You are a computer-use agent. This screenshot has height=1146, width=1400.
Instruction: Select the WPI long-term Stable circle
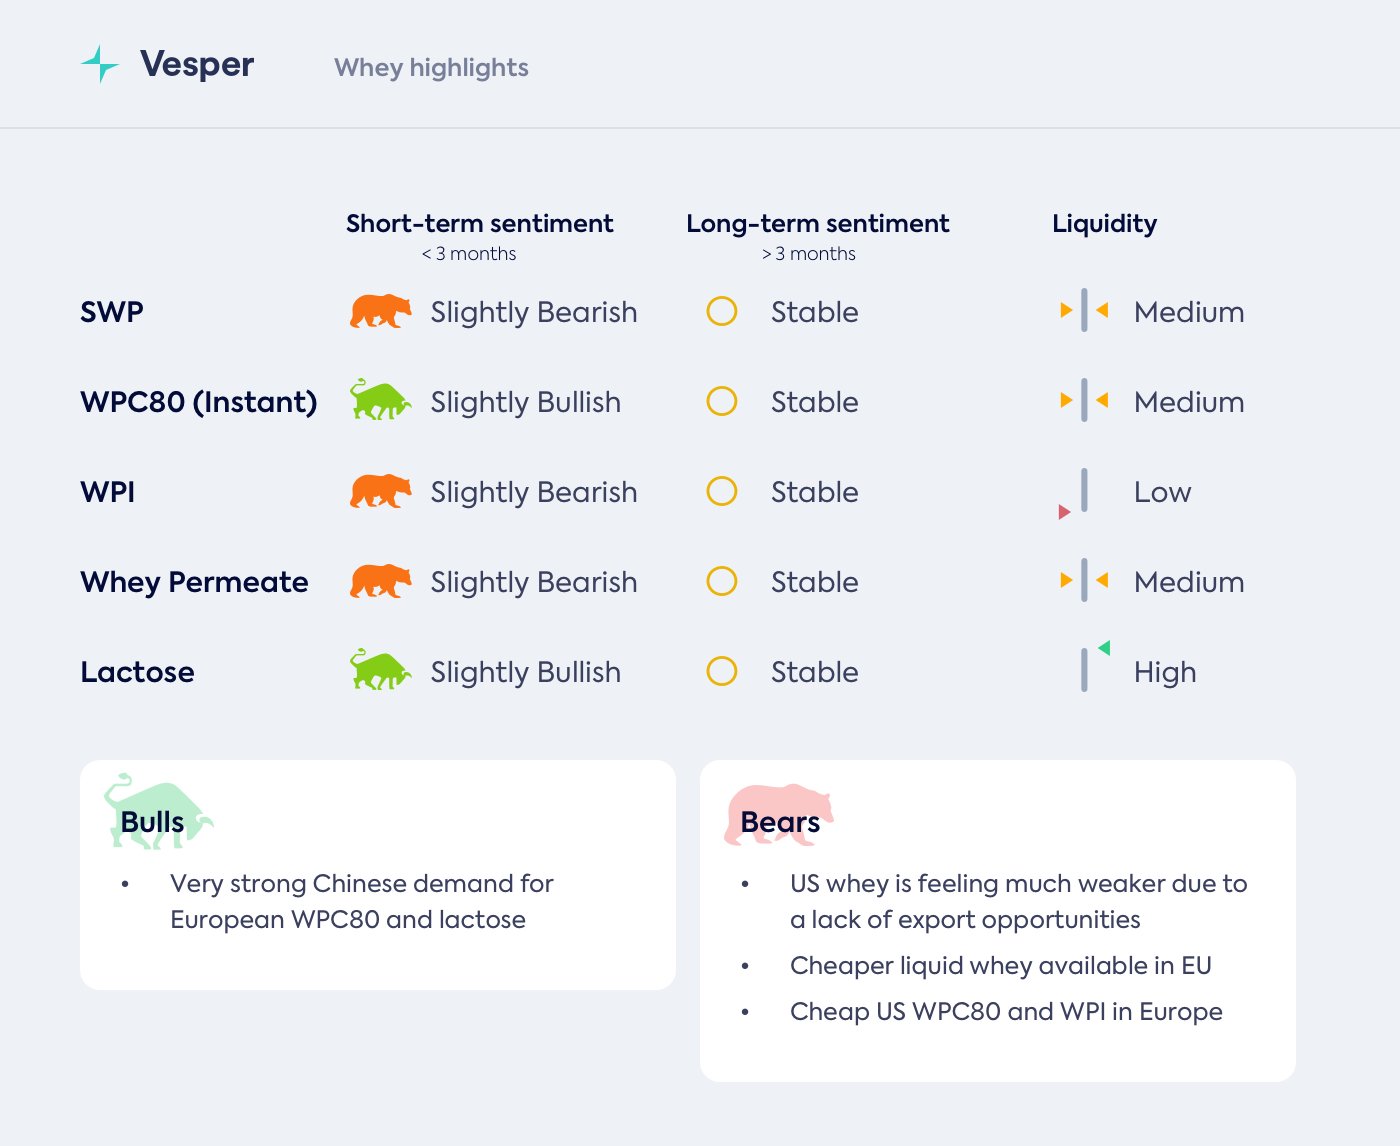tap(722, 492)
